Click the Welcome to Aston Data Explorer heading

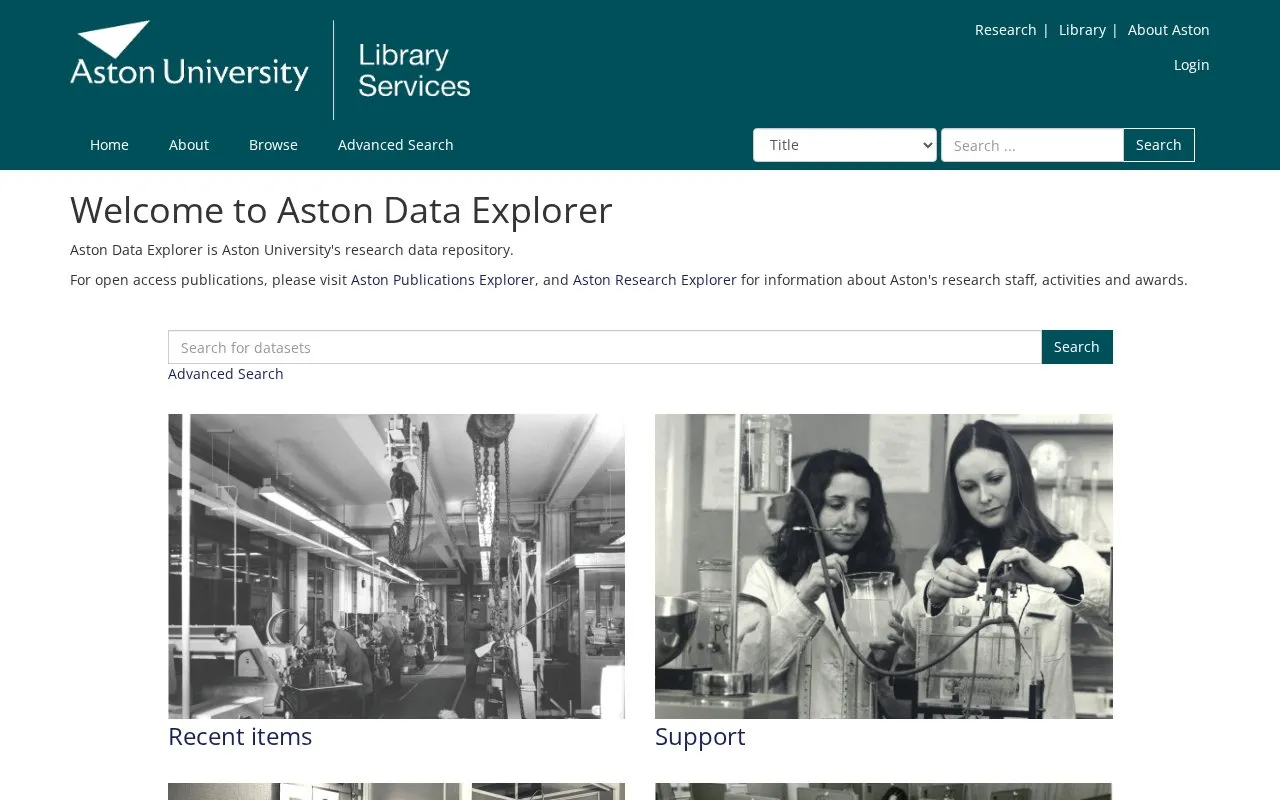[341, 210]
